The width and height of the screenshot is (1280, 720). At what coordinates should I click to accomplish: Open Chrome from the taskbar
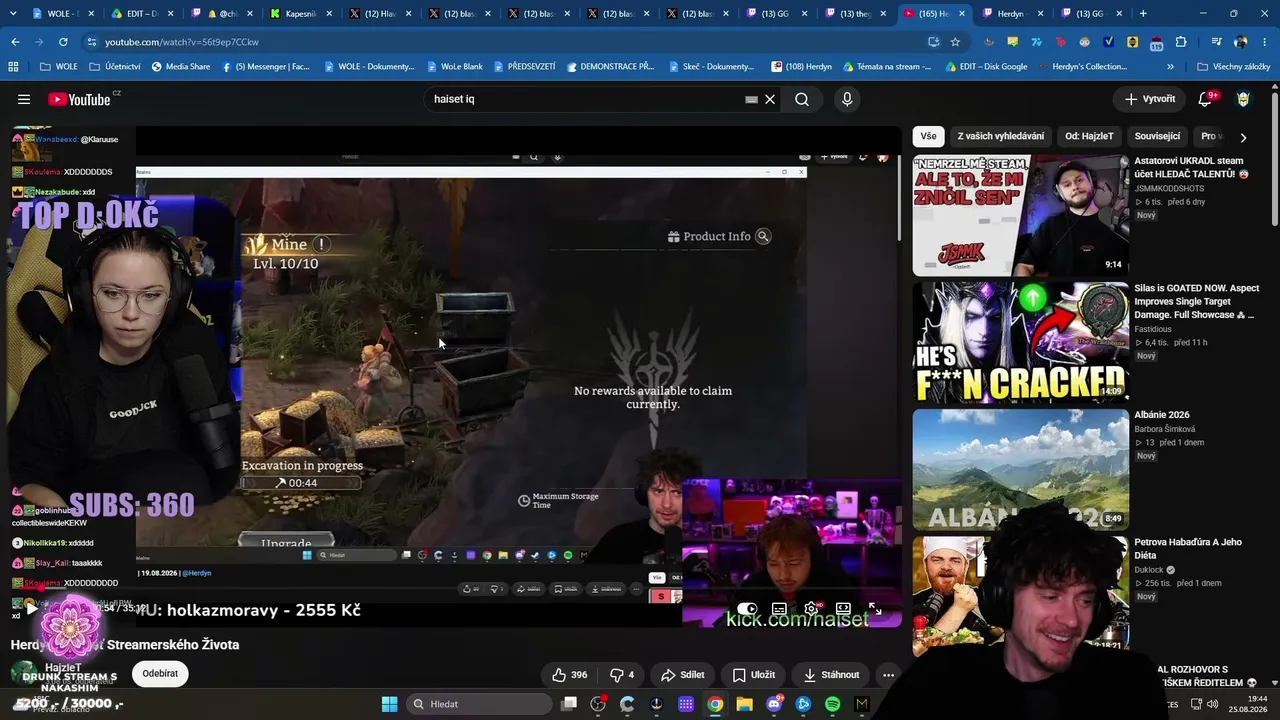pos(715,704)
